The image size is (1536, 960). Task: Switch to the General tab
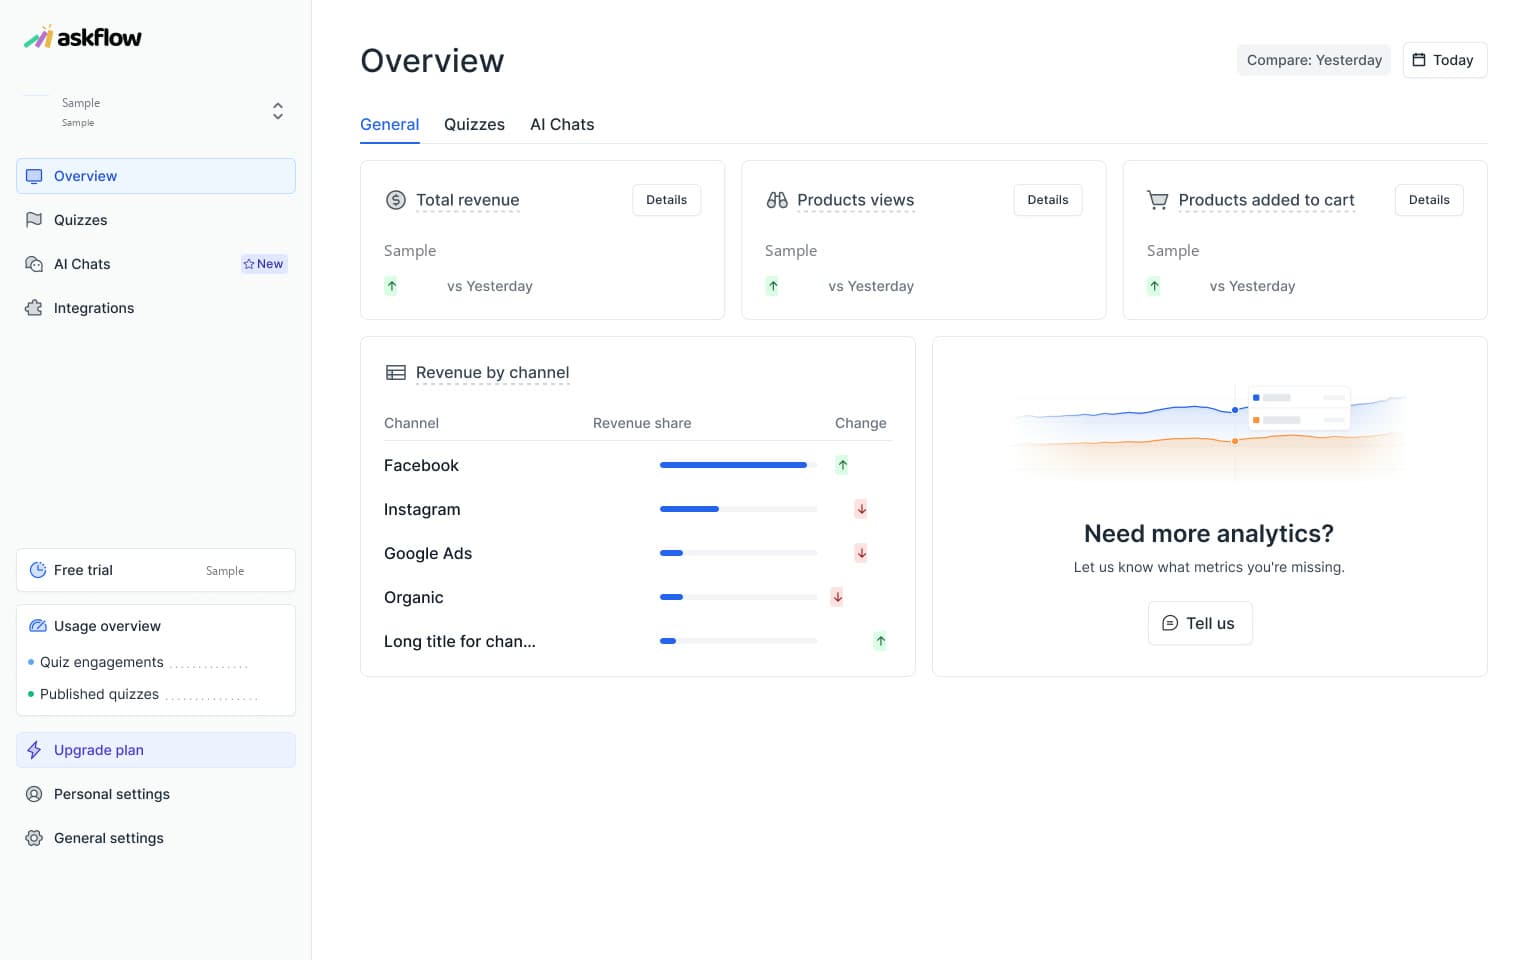[x=390, y=124]
